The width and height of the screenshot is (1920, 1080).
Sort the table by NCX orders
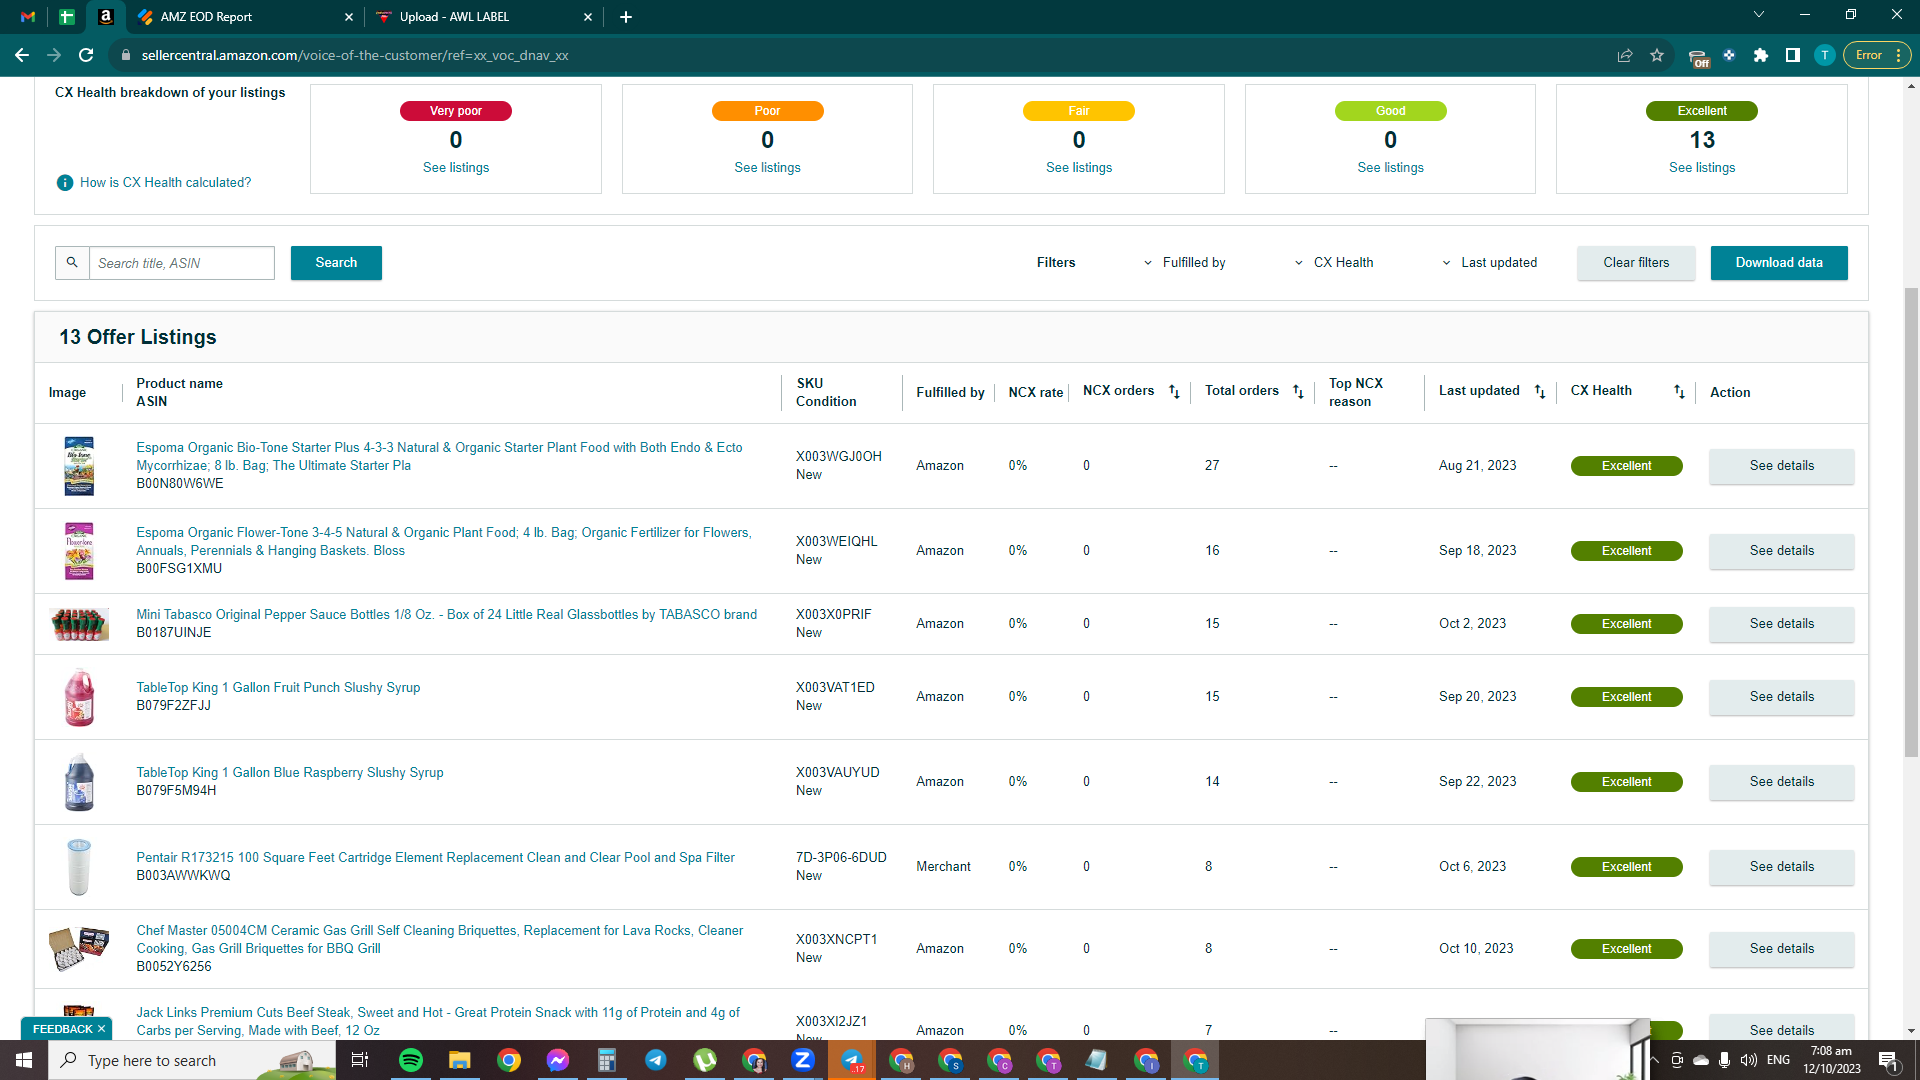click(1175, 392)
